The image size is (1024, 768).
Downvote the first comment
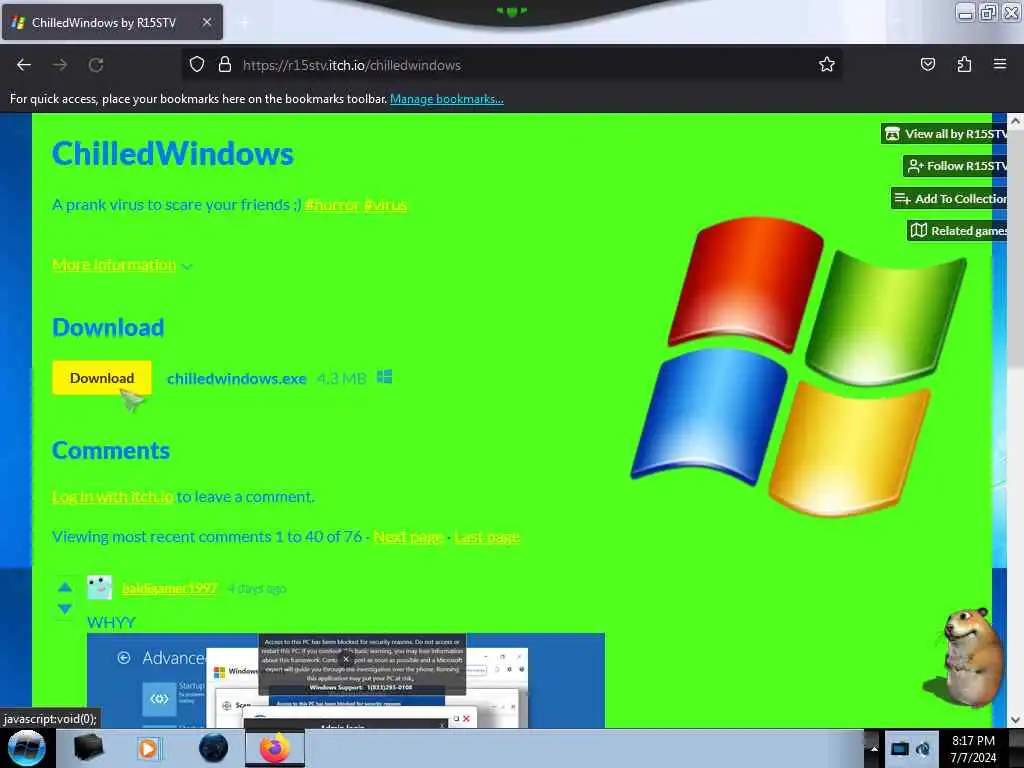pos(65,609)
